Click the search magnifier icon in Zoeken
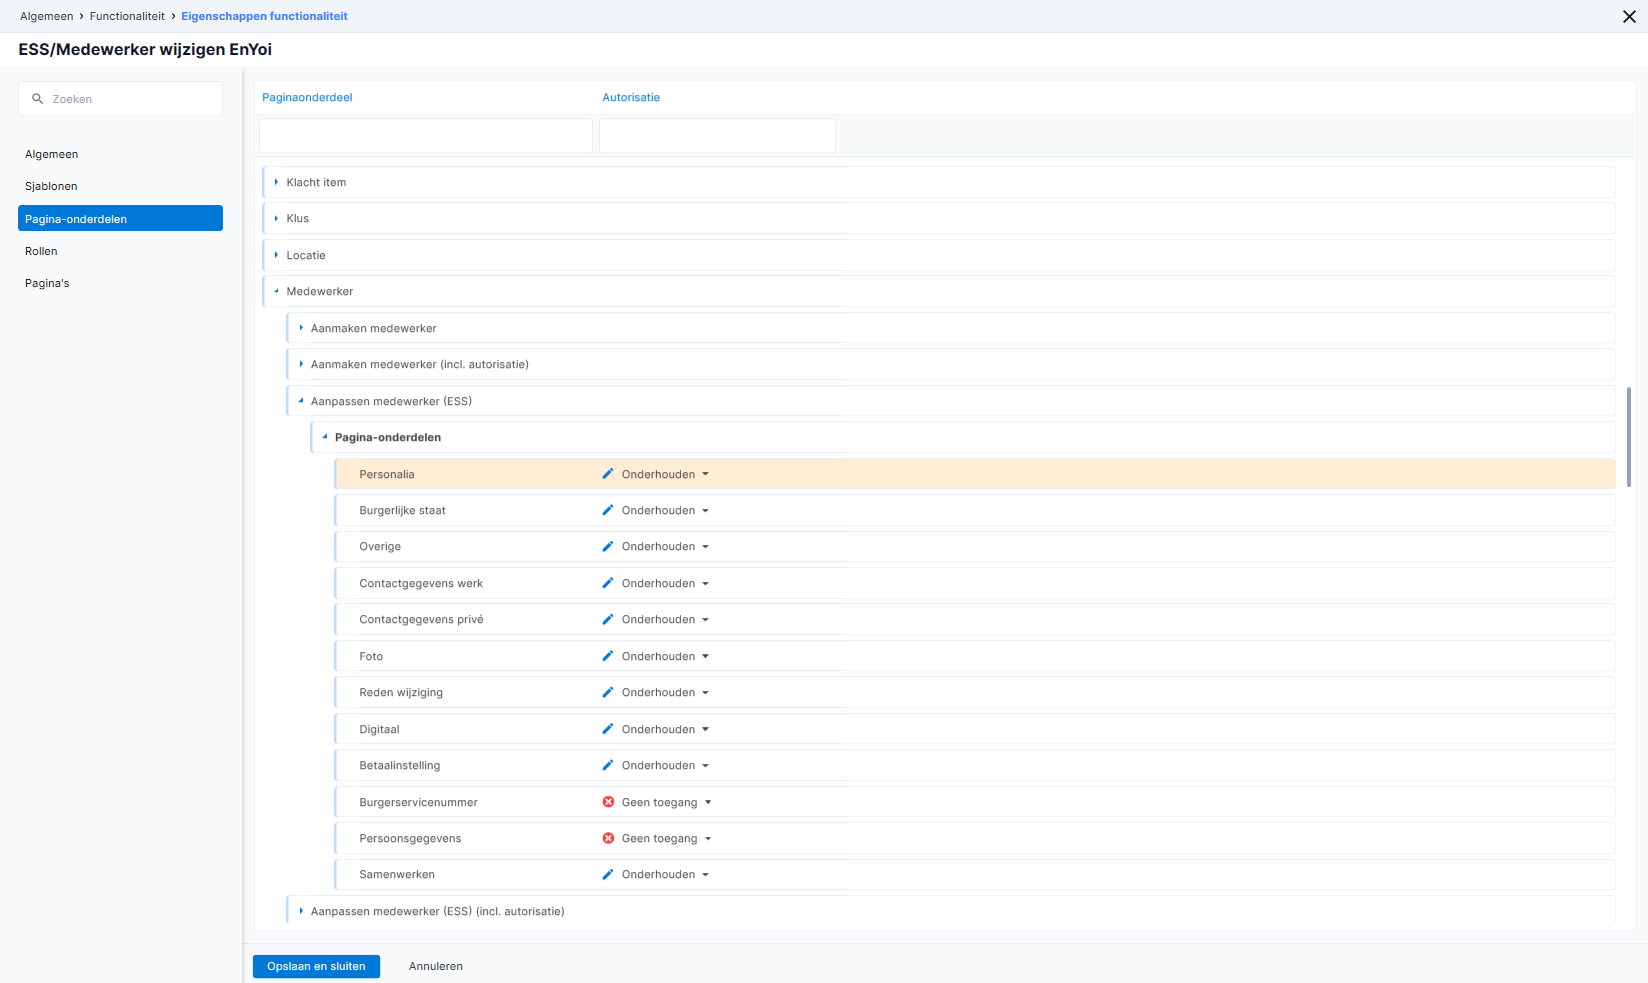This screenshot has width=1648, height=983. (x=38, y=99)
